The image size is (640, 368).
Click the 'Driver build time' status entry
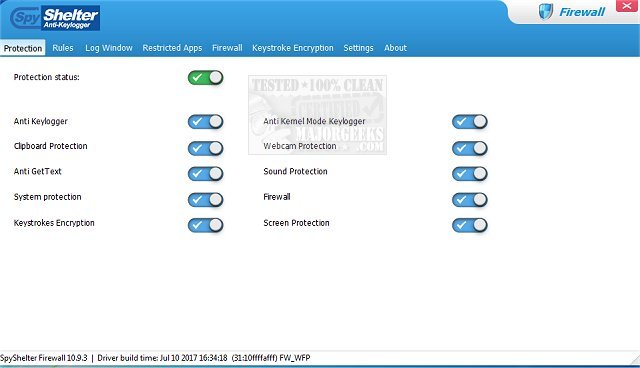click(x=162, y=358)
